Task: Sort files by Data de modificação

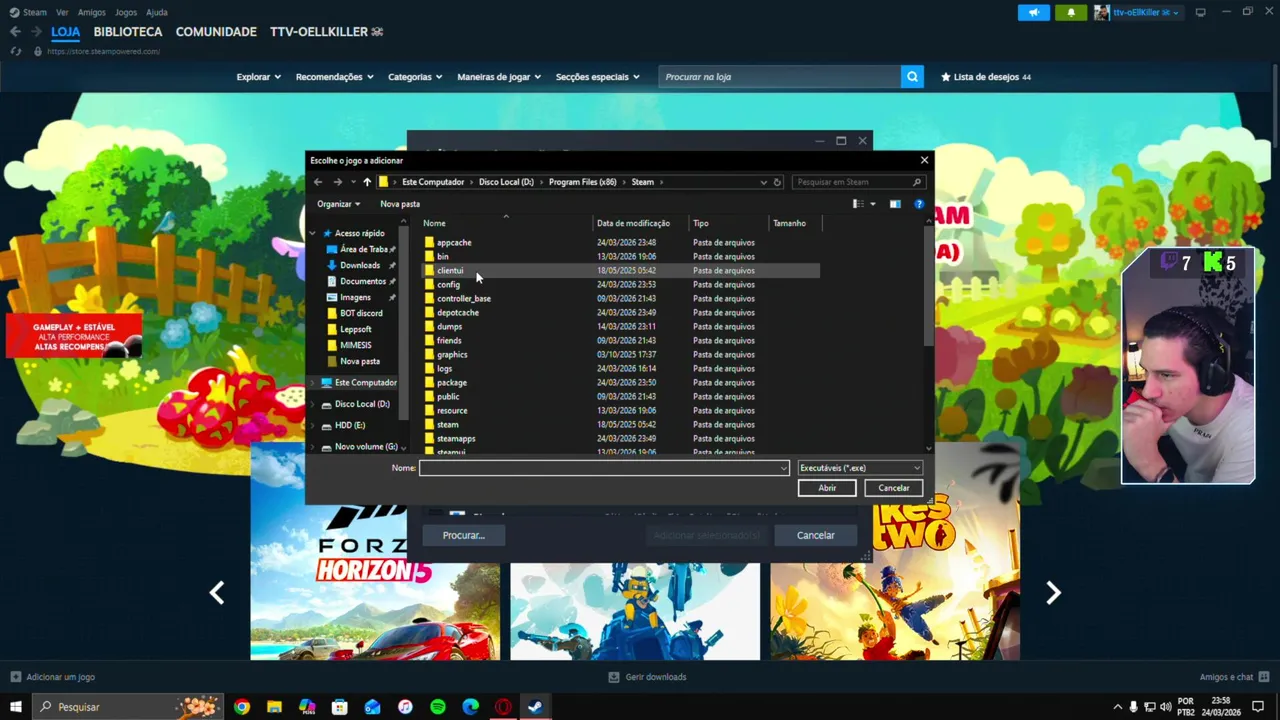Action: tap(640, 223)
